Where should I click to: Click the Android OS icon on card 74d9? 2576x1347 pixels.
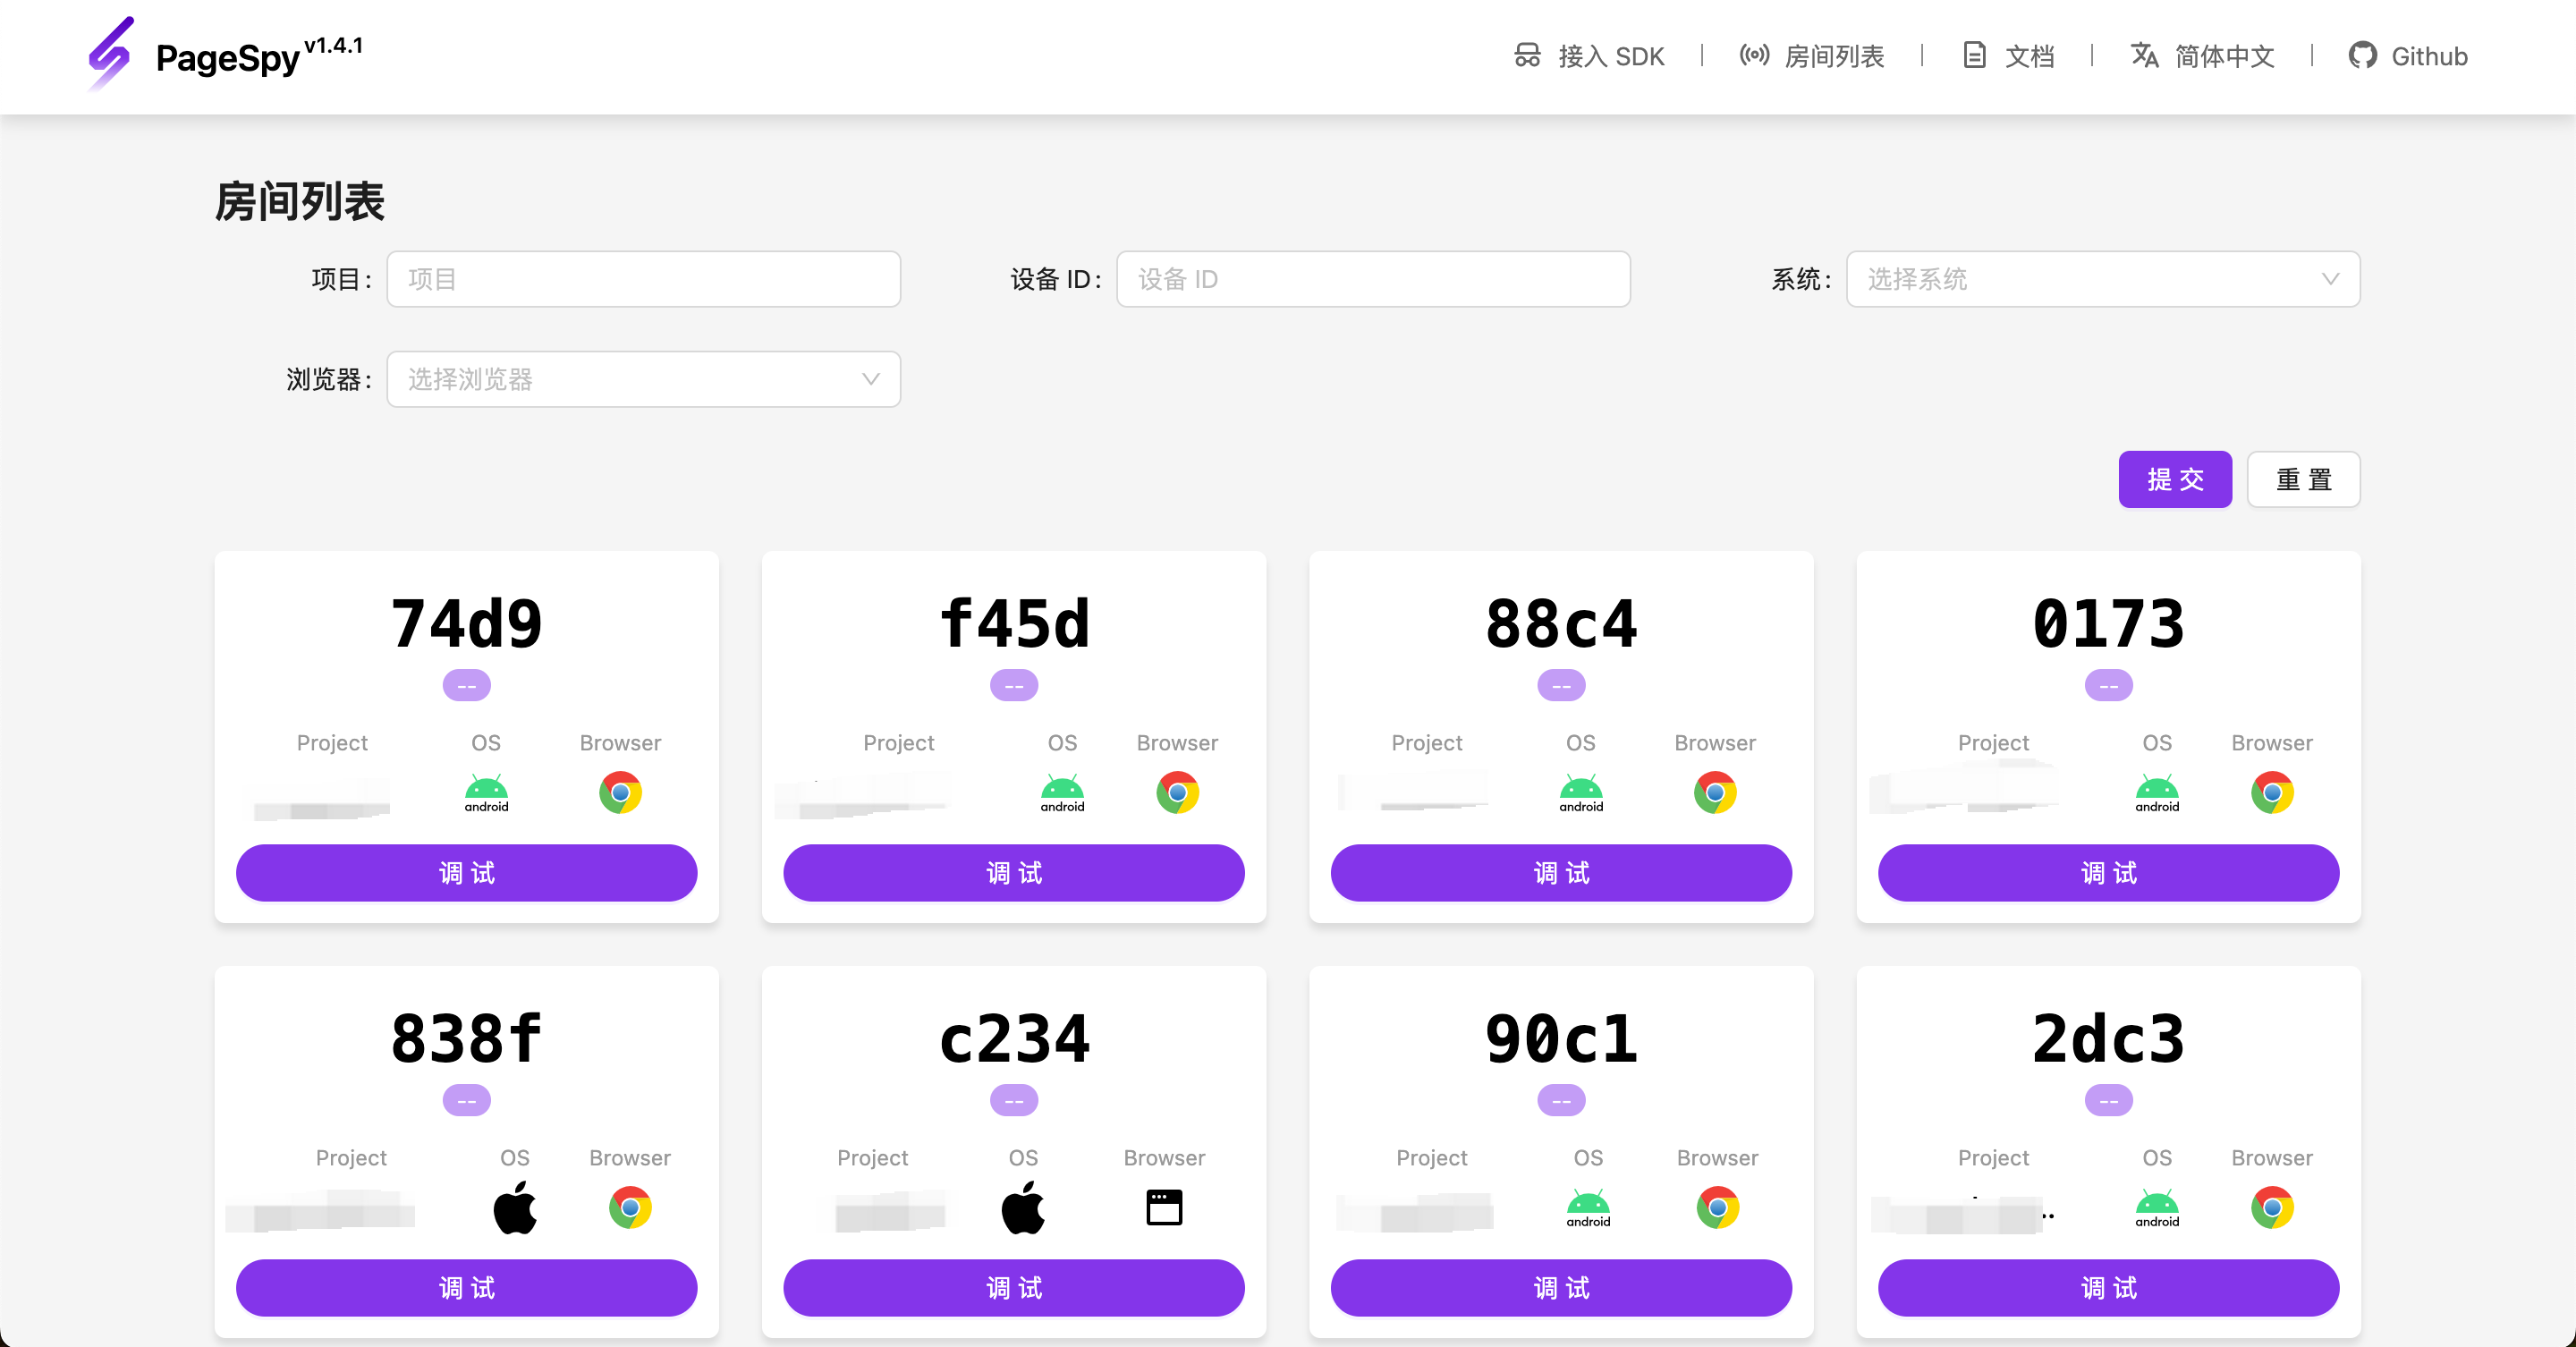tap(486, 793)
